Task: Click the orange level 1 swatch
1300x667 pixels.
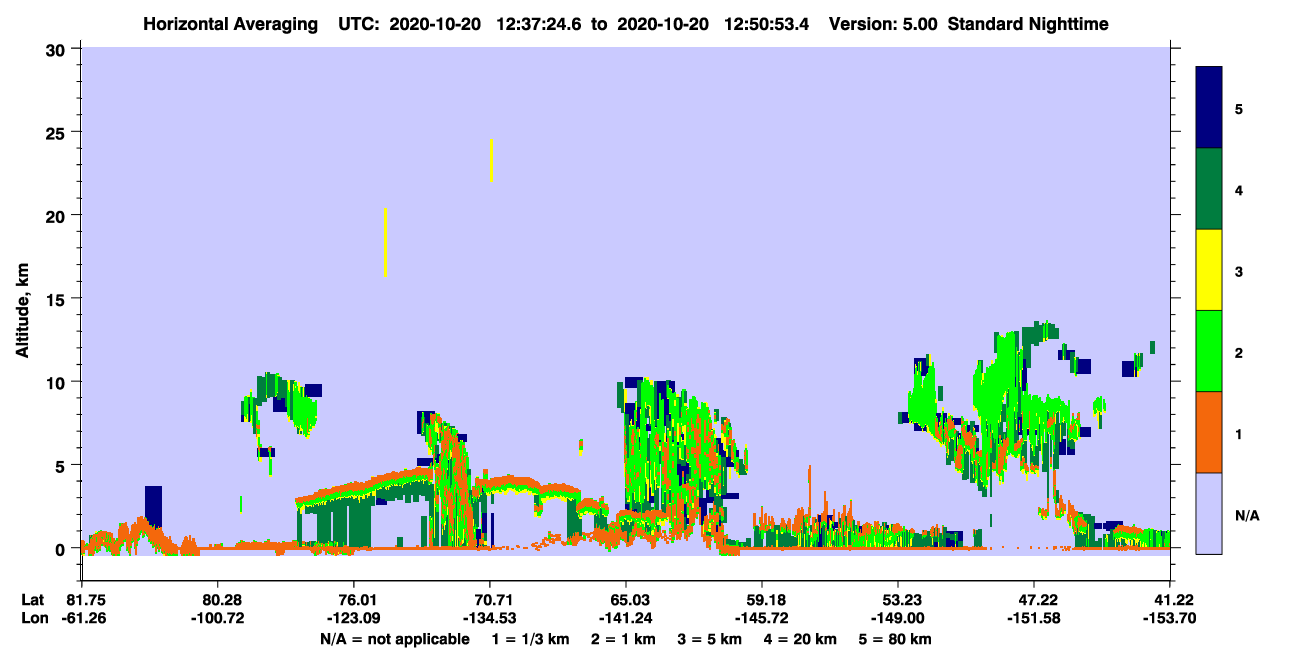Action: [1209, 432]
